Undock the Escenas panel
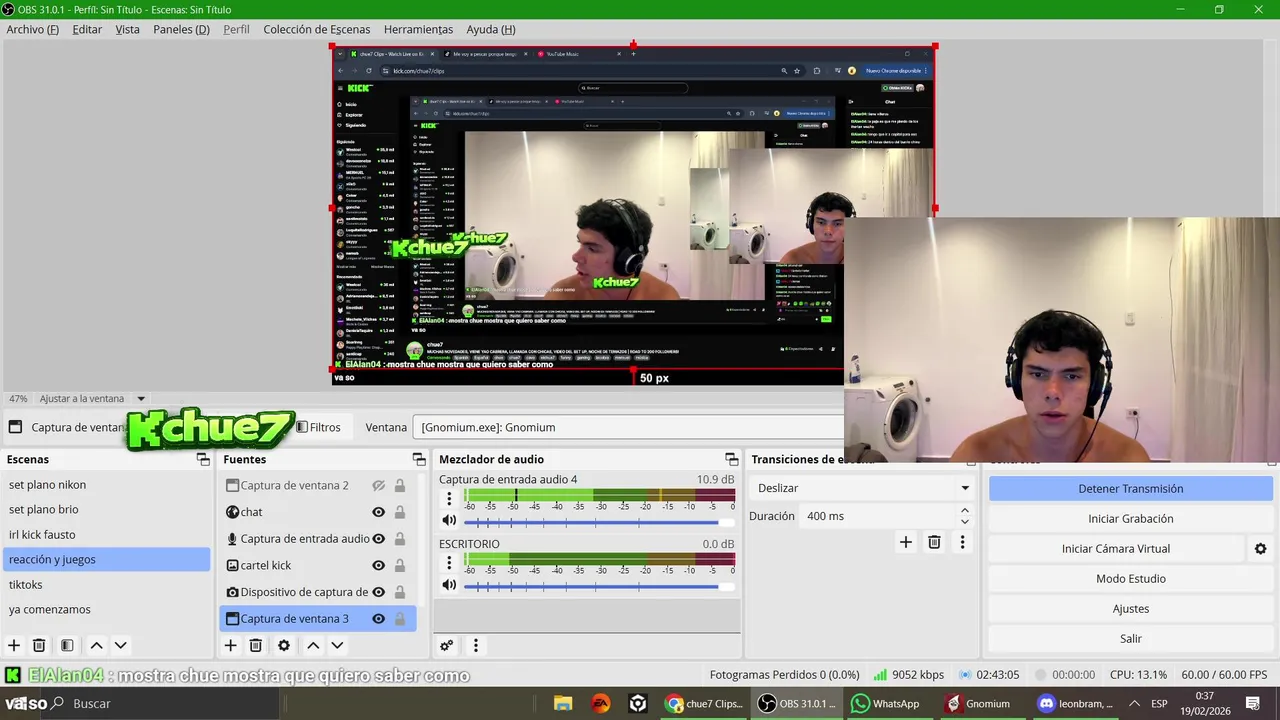 (x=203, y=460)
